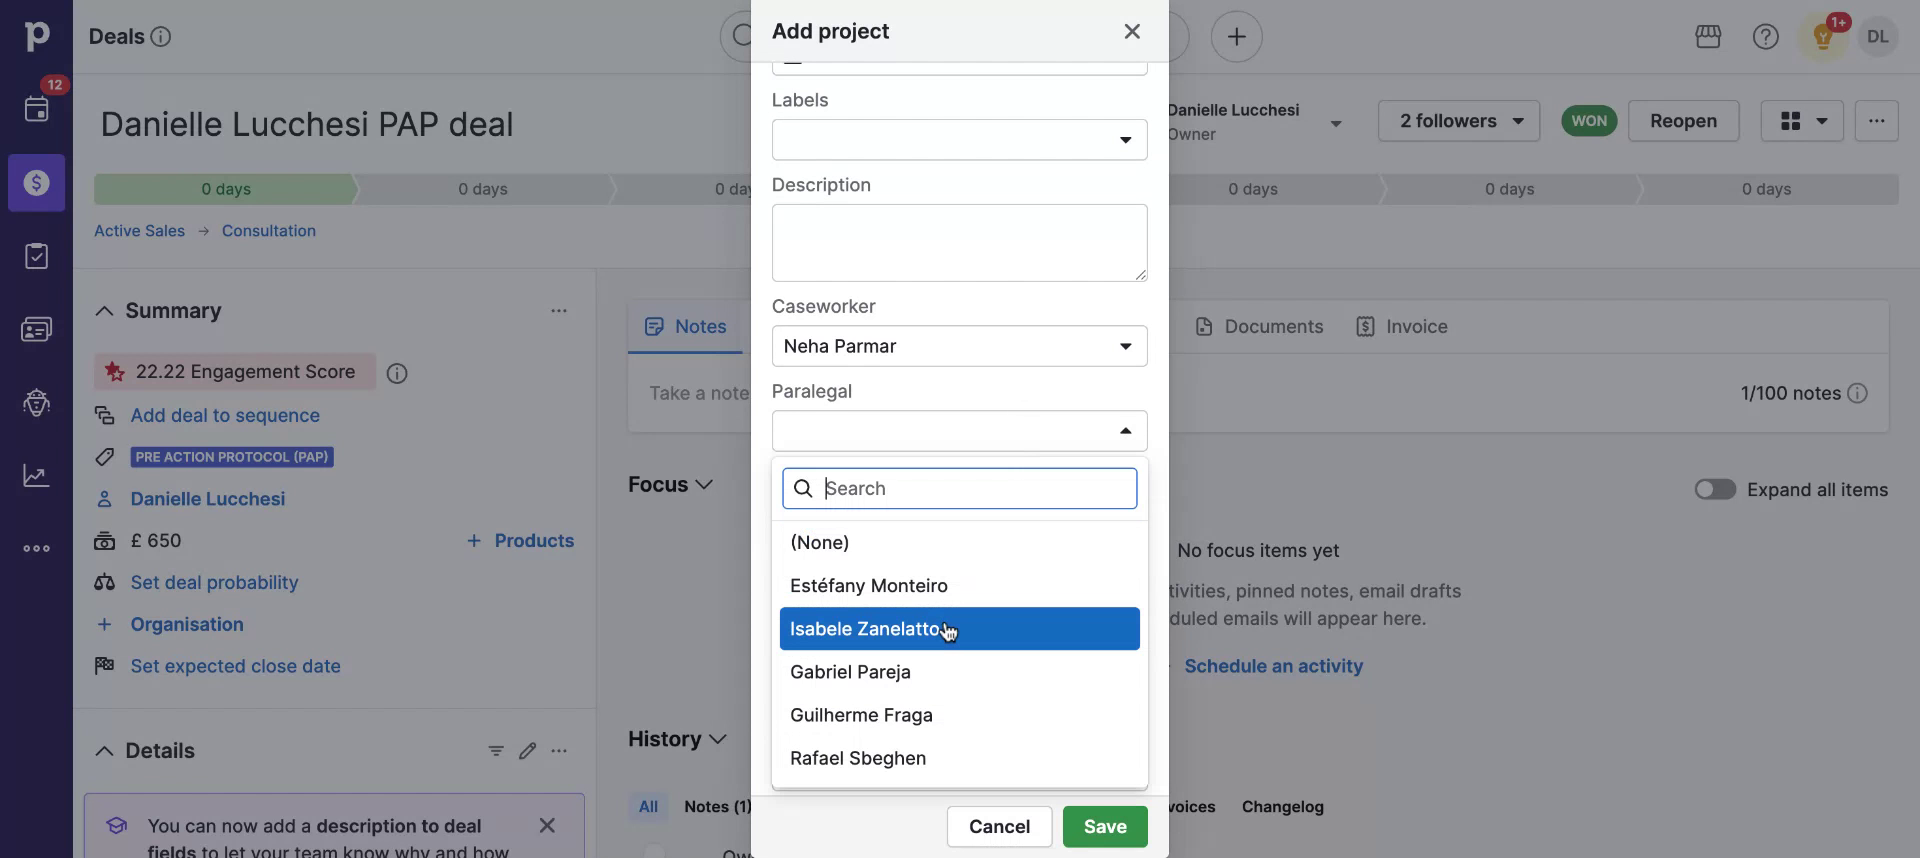This screenshot has height=858, width=1920.
Task: Open the Activities calendar sidebar icon
Action: coord(37,109)
